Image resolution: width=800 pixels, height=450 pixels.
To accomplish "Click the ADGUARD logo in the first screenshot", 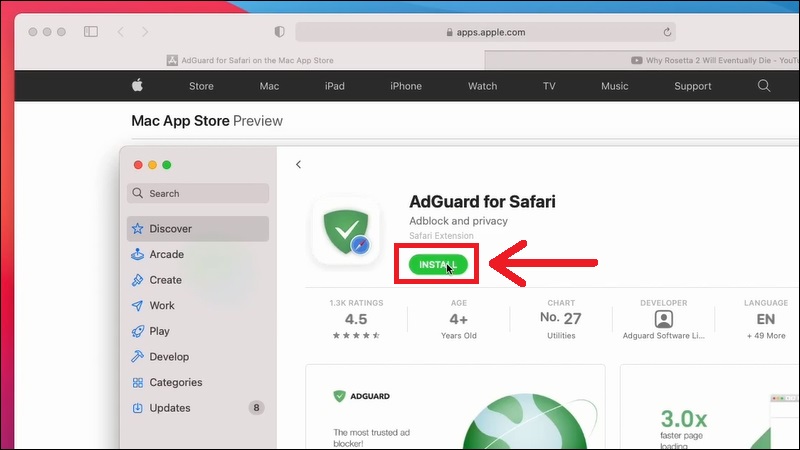I will [x=361, y=396].
